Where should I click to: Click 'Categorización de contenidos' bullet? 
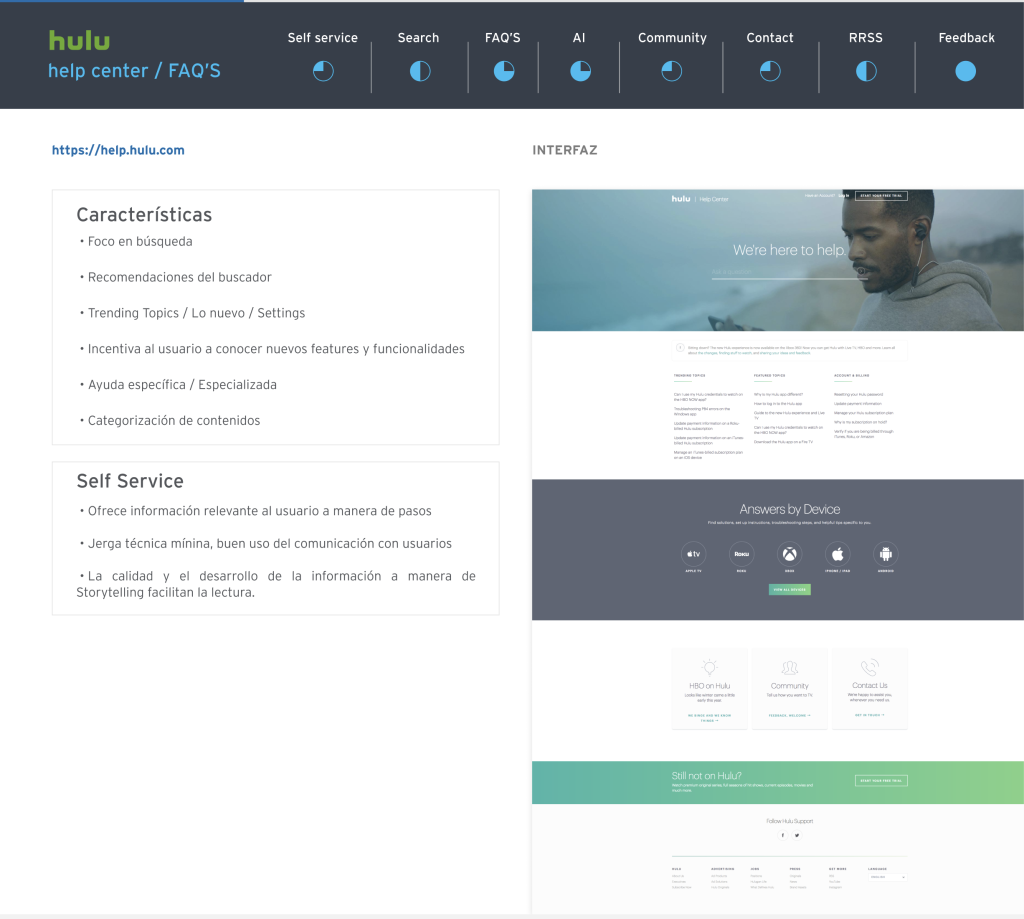pyautogui.click(x=174, y=421)
